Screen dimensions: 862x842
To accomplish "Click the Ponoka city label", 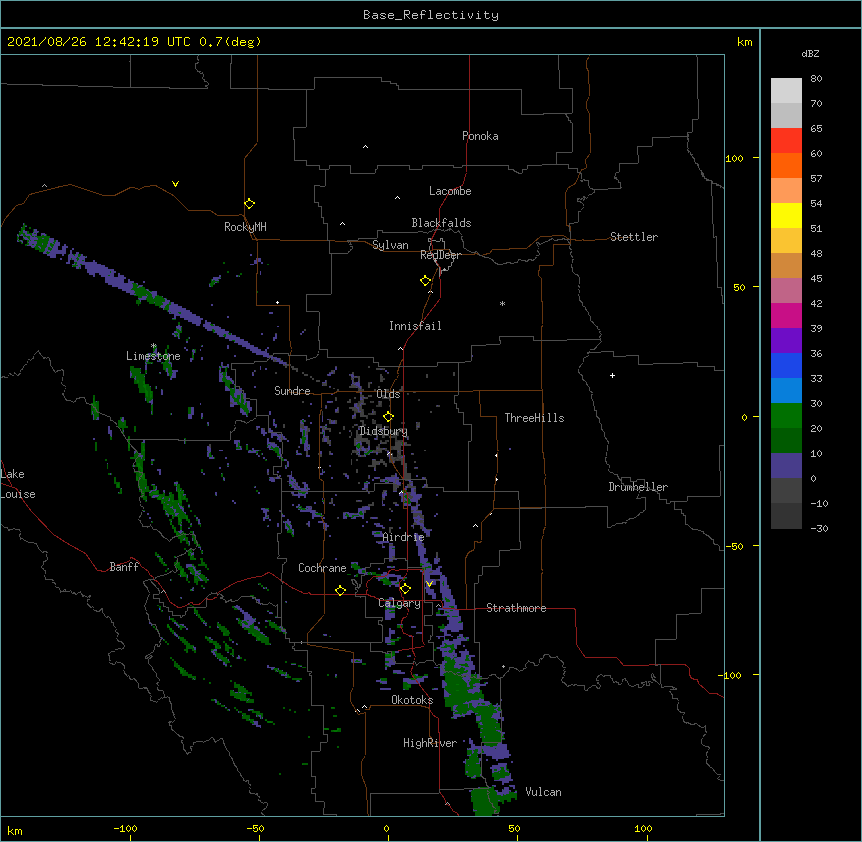I will pyautogui.click(x=480, y=136).
